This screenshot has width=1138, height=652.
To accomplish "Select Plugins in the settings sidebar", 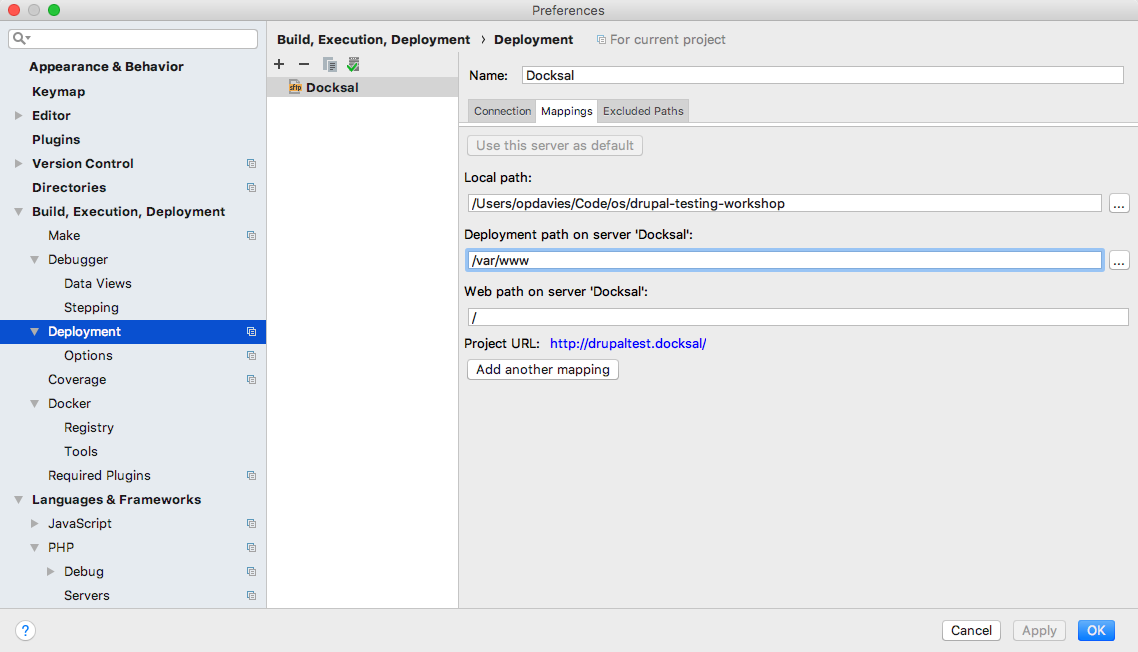I will (56, 139).
